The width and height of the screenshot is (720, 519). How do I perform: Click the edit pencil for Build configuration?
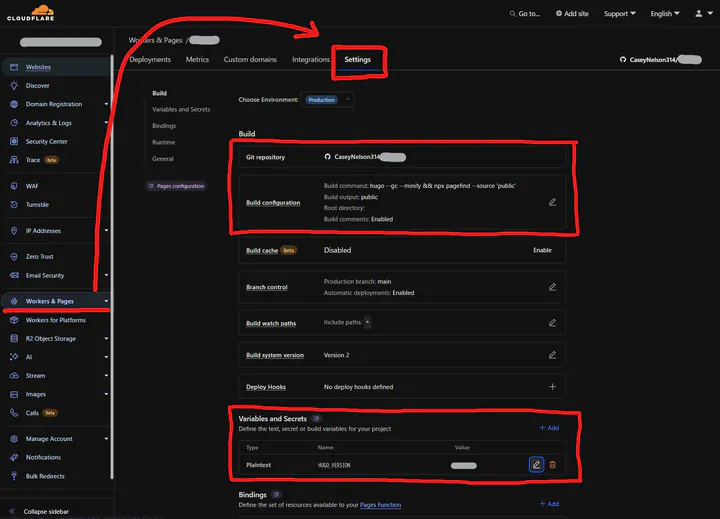click(552, 202)
